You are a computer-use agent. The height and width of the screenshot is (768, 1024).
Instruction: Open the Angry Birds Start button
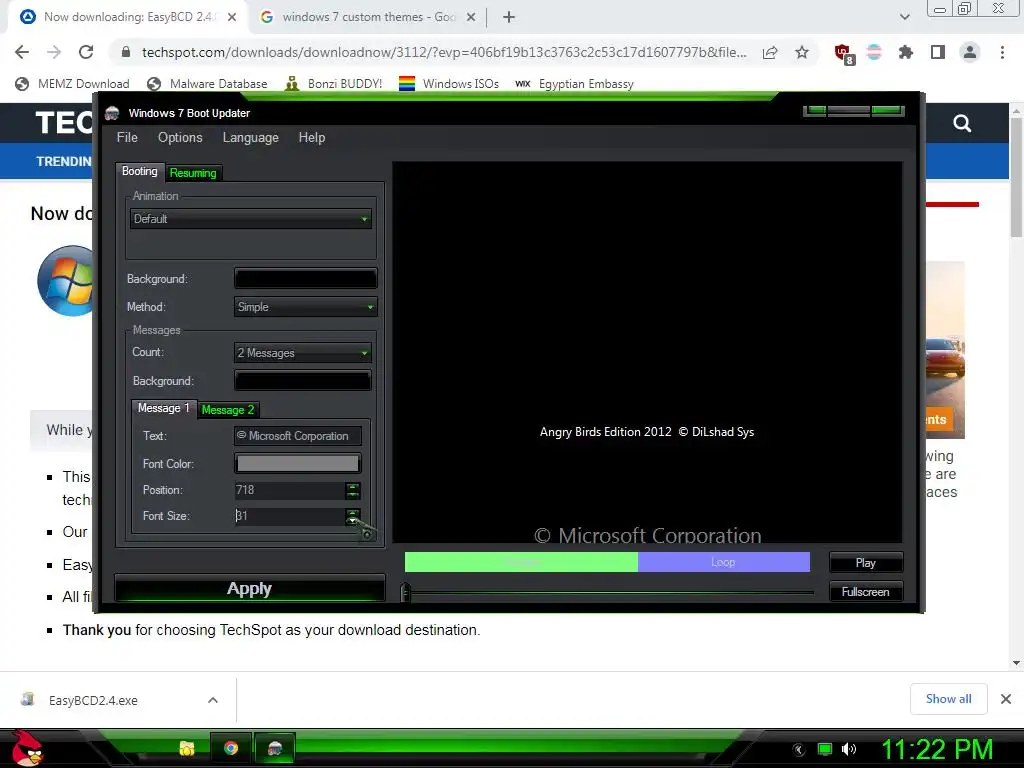tap(27, 748)
